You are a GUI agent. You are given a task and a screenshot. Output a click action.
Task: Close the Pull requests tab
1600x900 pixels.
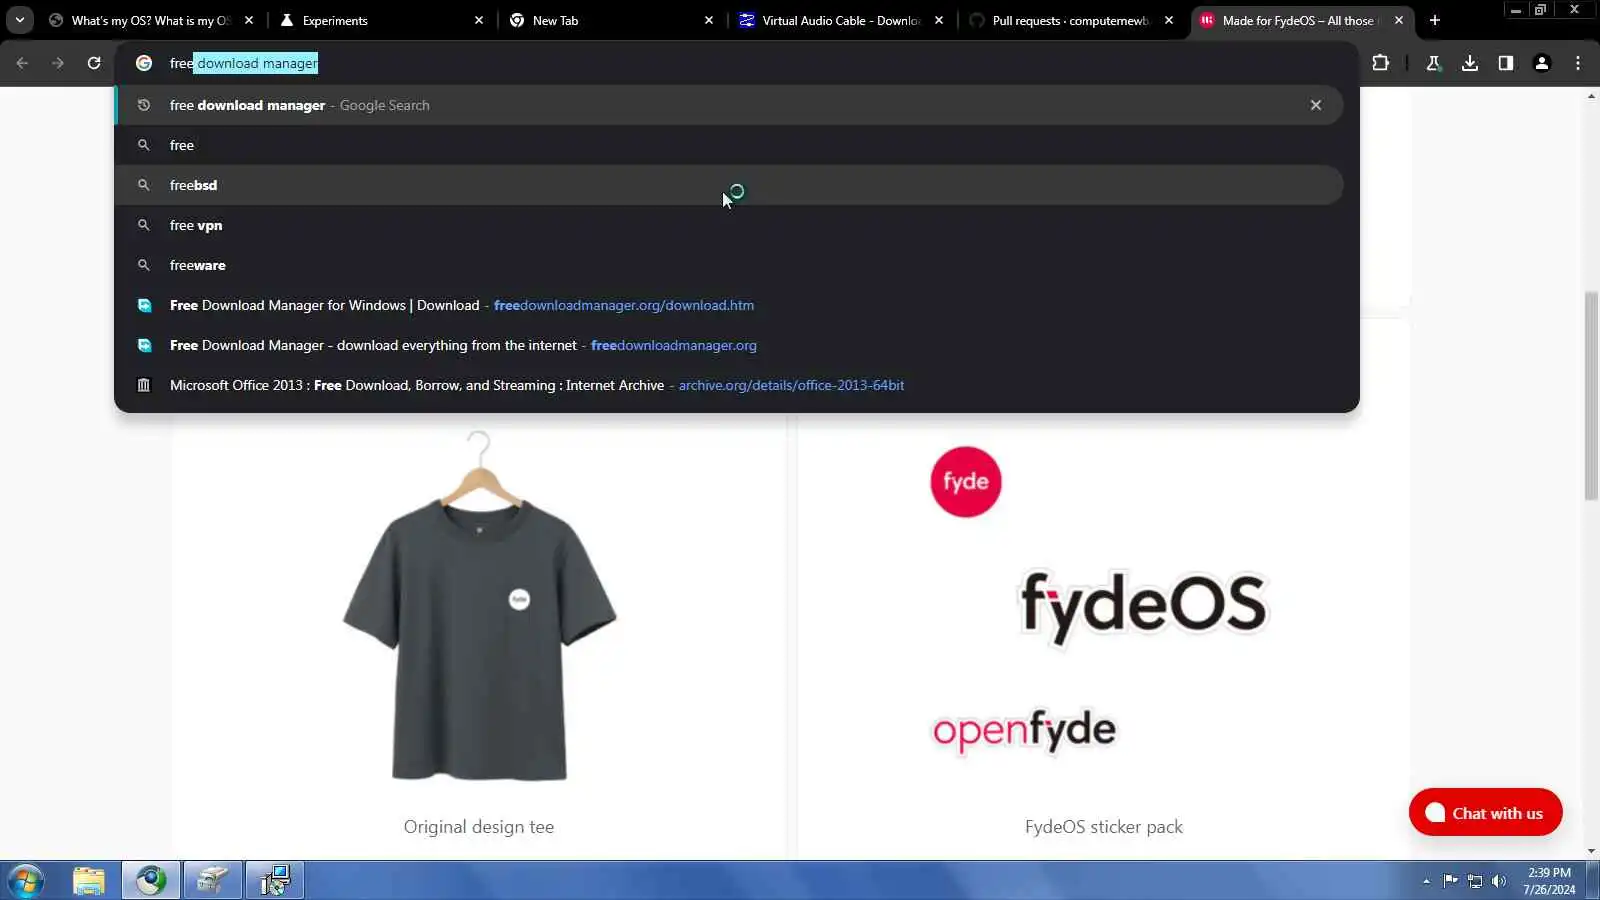coord(1169,20)
